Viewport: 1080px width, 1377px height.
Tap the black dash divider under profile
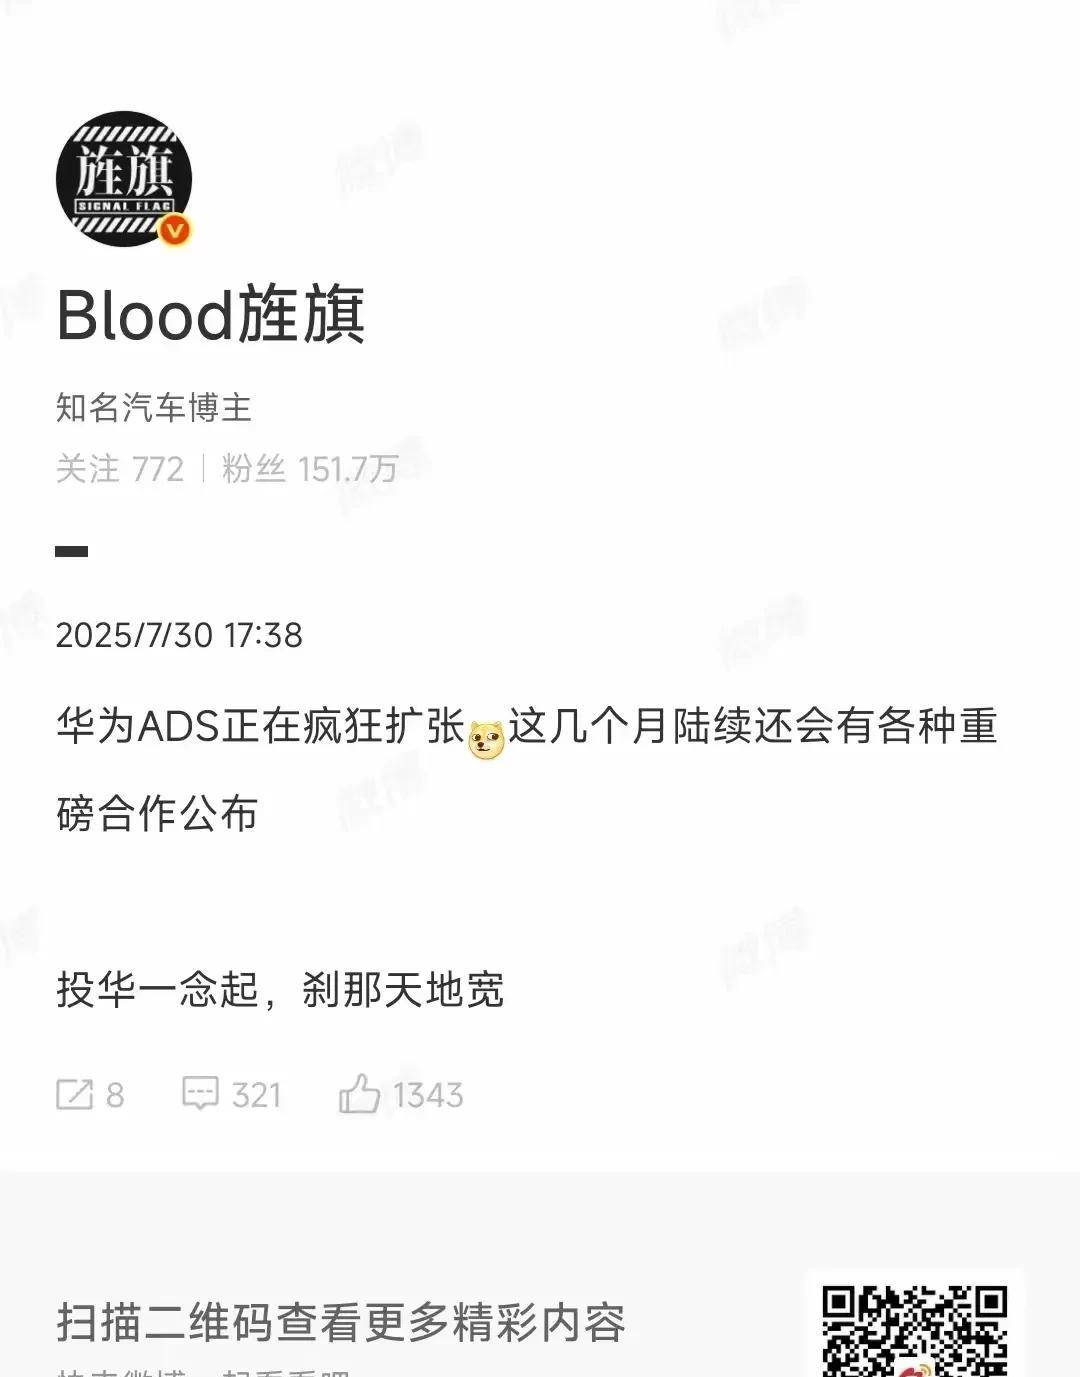coord(72,551)
